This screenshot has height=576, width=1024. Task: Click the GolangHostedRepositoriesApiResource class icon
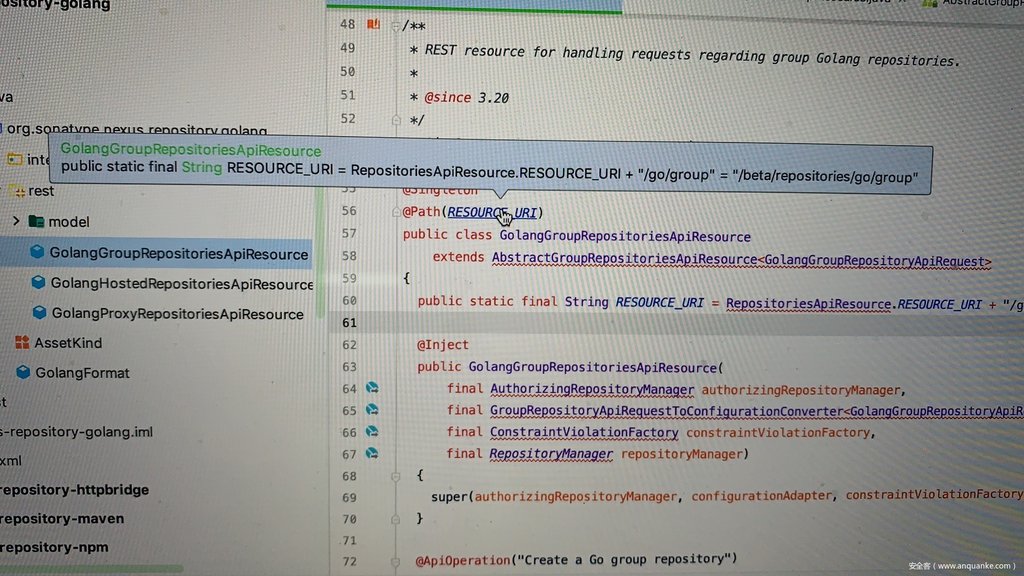pos(38,283)
